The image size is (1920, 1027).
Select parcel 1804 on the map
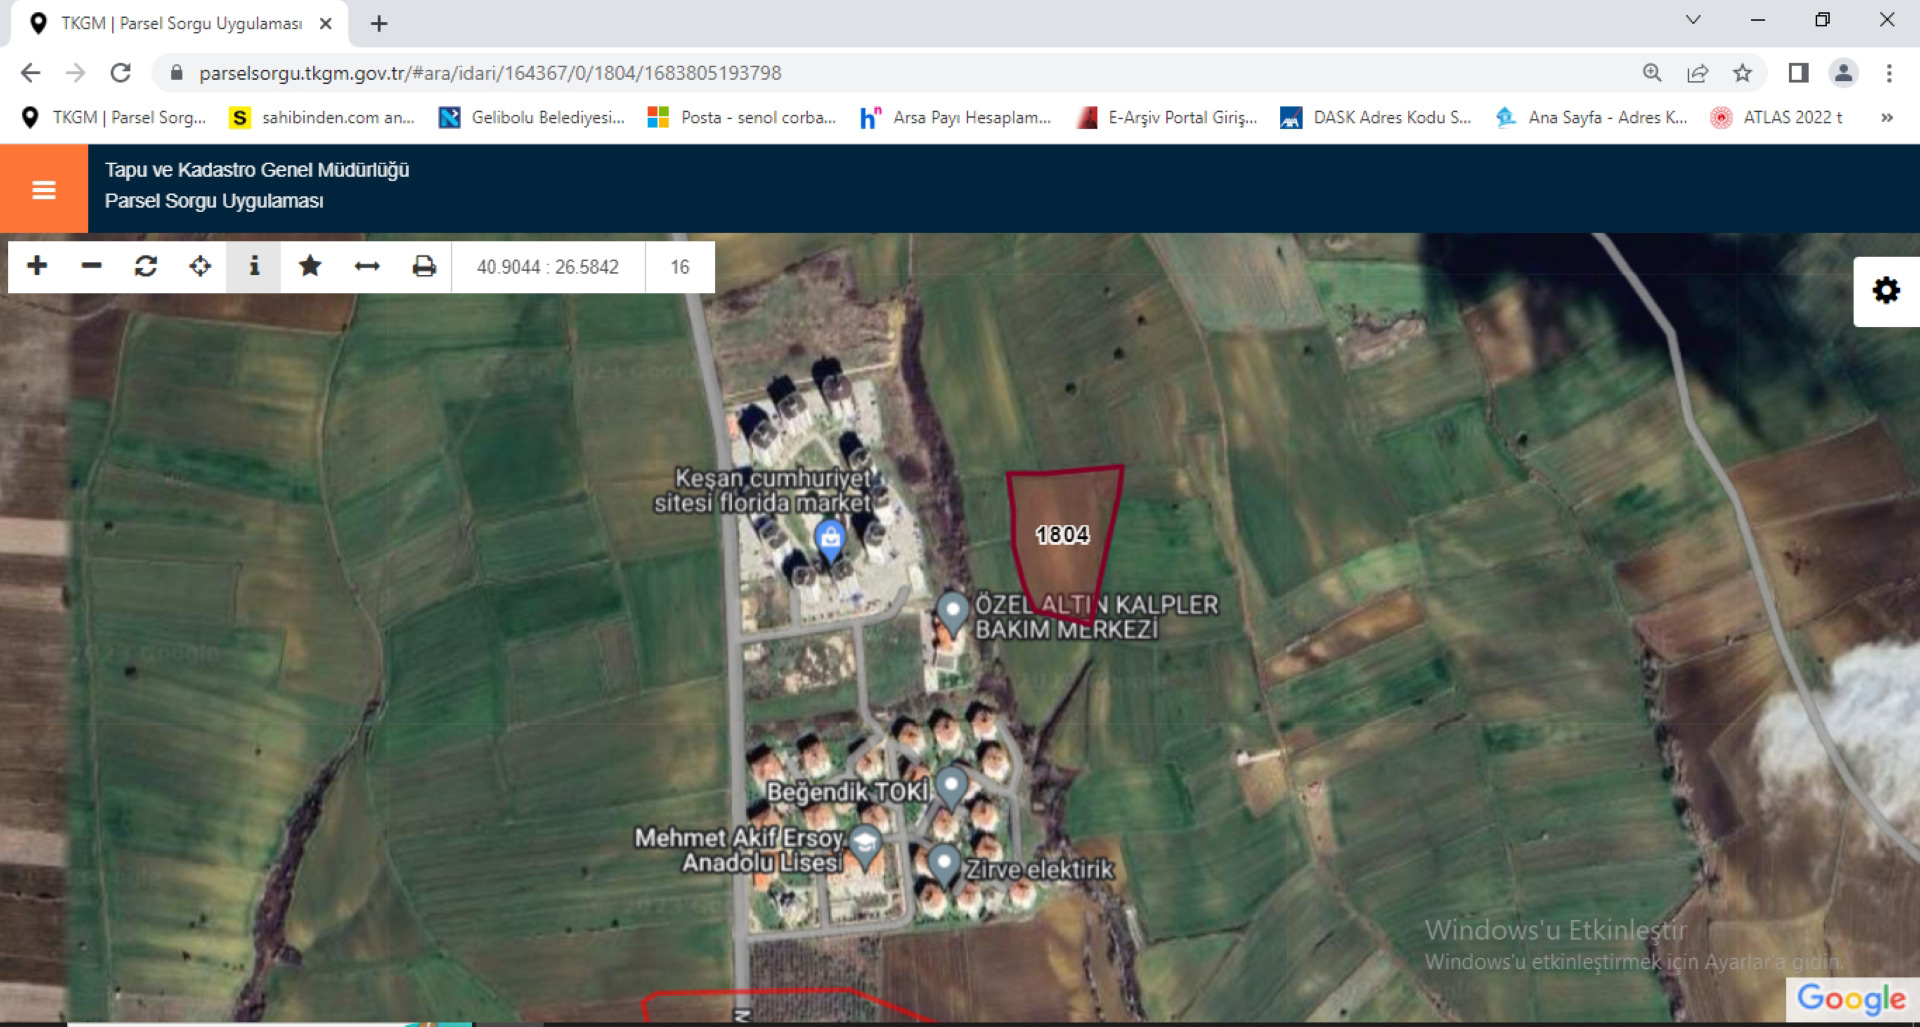(1062, 535)
